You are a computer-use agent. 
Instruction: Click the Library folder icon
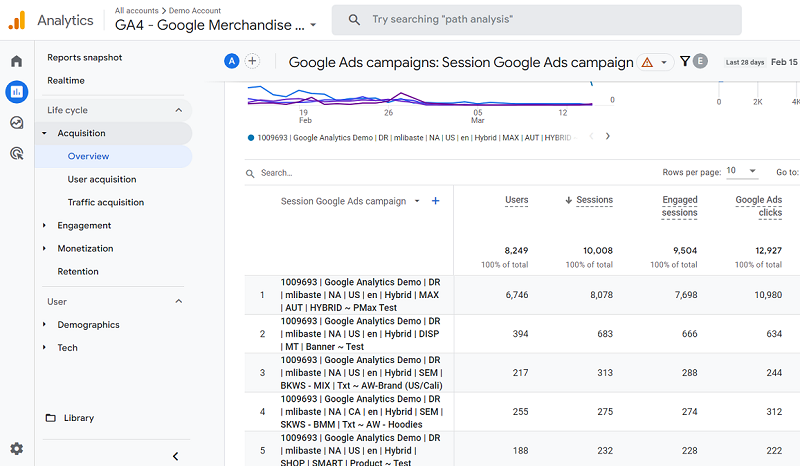[x=51, y=418]
